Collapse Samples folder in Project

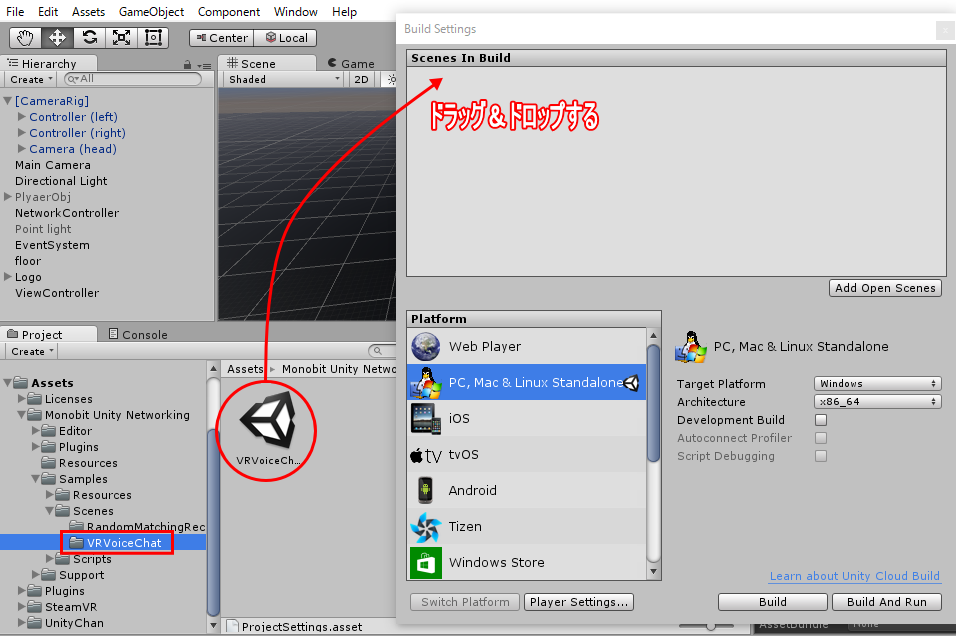[36, 479]
